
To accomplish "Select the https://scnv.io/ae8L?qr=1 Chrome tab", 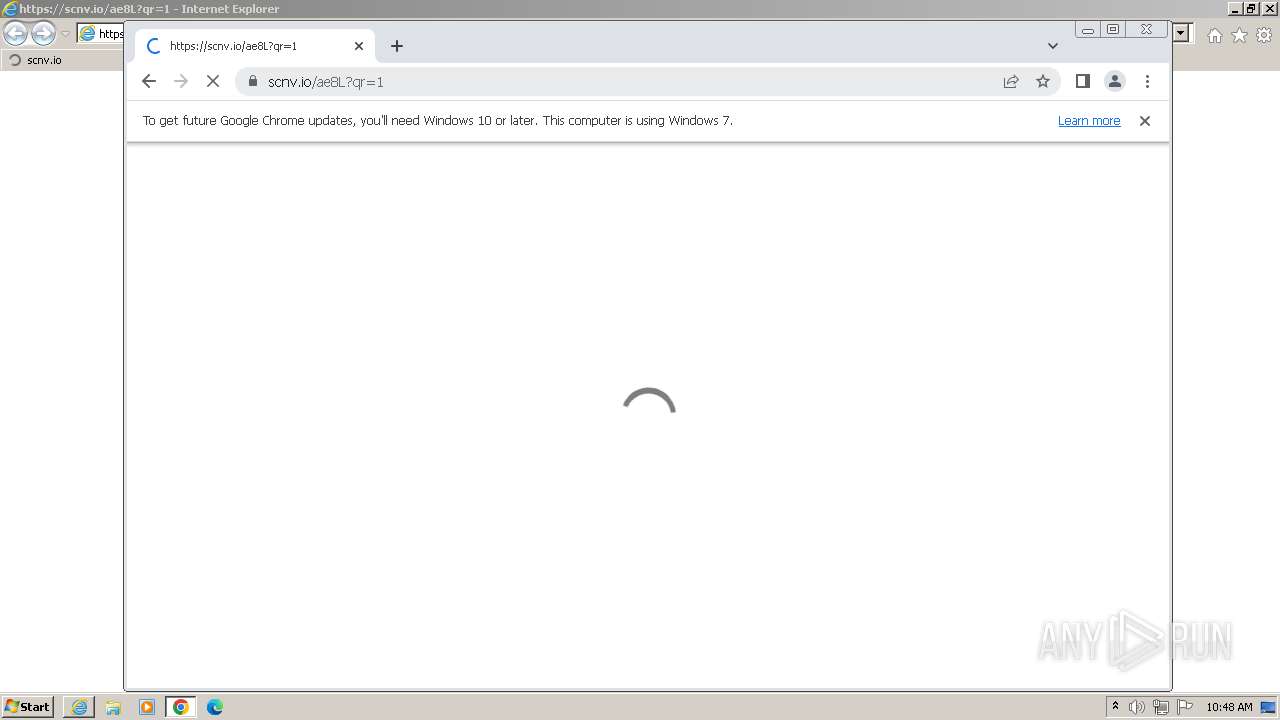I will click(x=255, y=46).
